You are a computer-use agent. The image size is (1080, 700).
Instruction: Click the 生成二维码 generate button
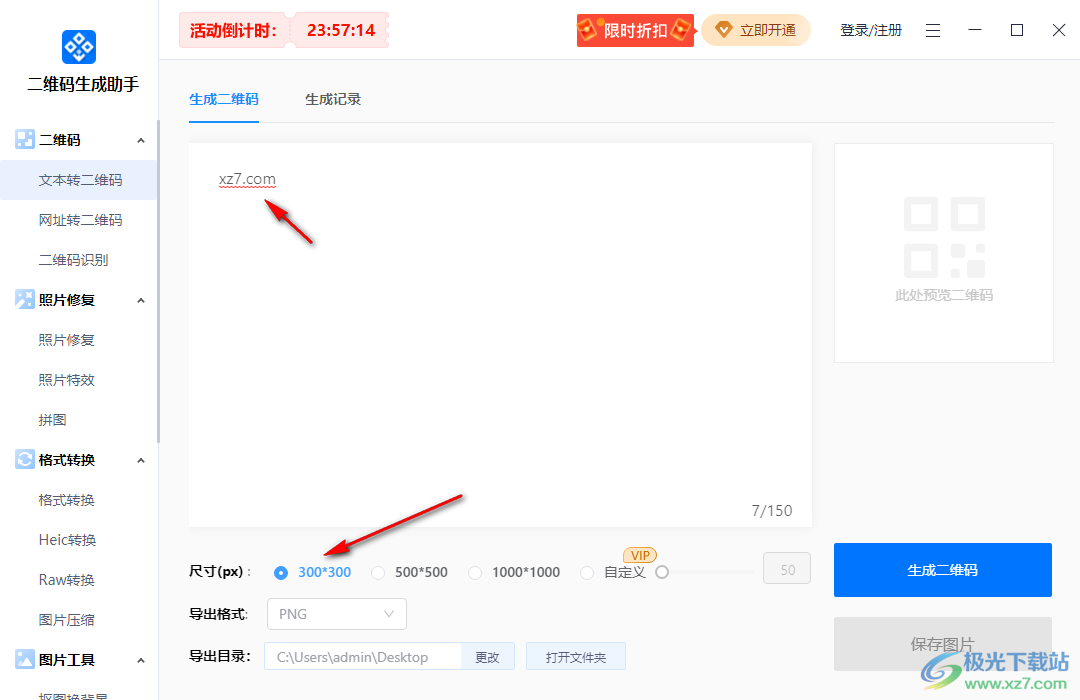942,570
